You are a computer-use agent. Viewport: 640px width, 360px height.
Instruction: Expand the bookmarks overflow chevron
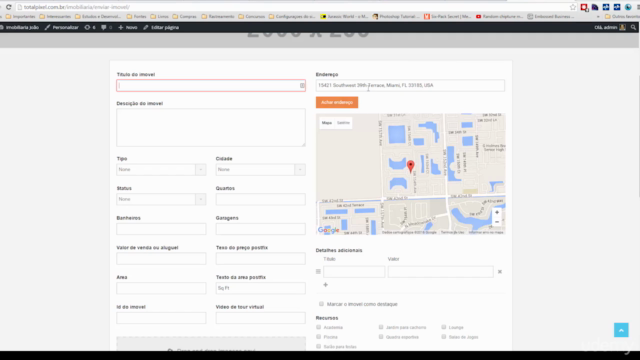point(598,17)
